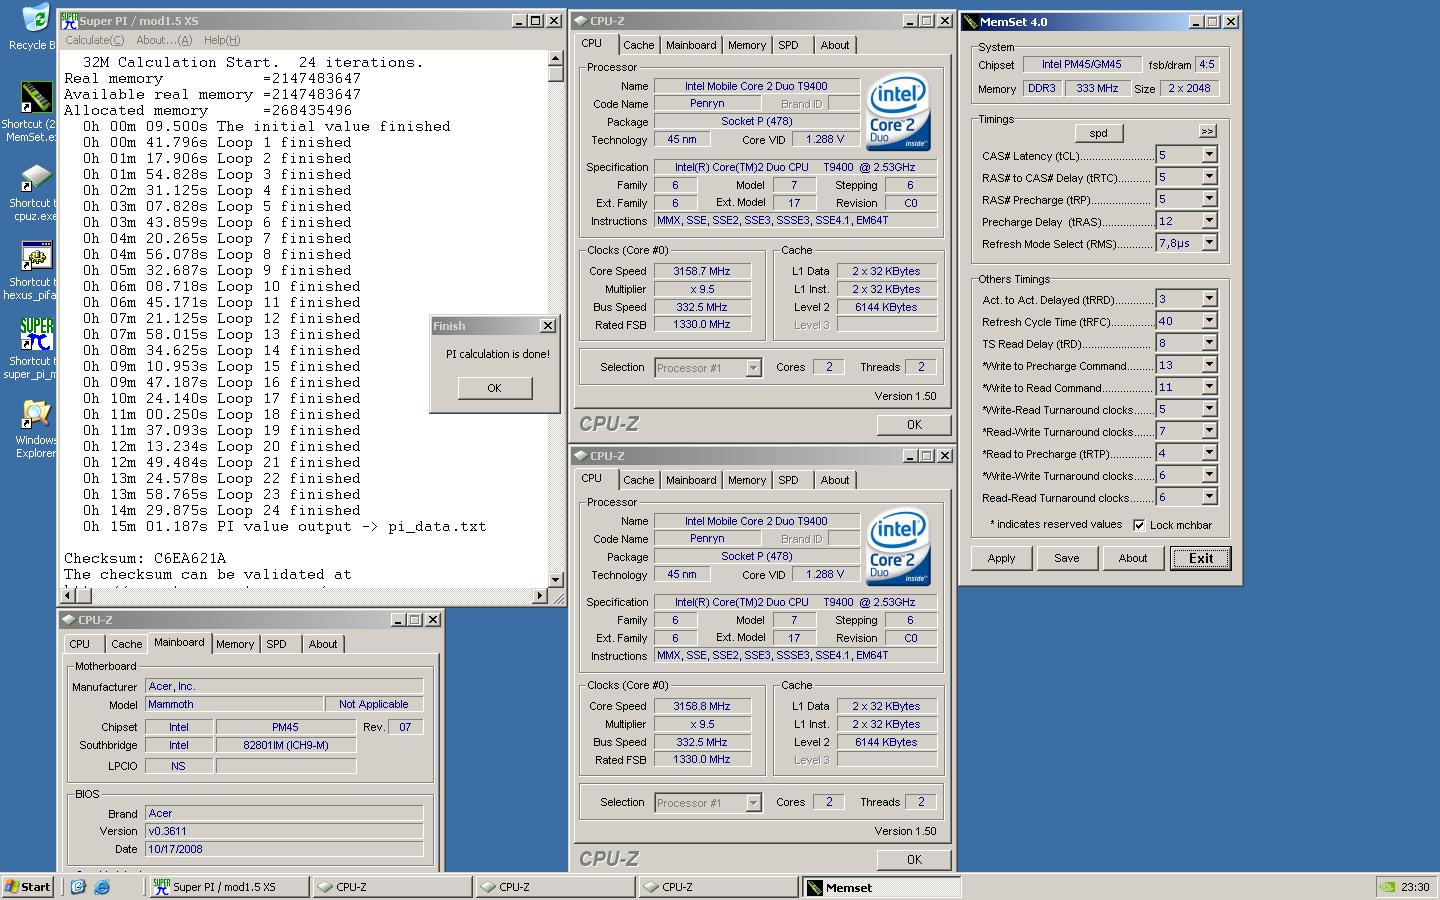The height and width of the screenshot is (900, 1440).
Task: Click the Super PI title bar icon
Action: (x=69, y=20)
